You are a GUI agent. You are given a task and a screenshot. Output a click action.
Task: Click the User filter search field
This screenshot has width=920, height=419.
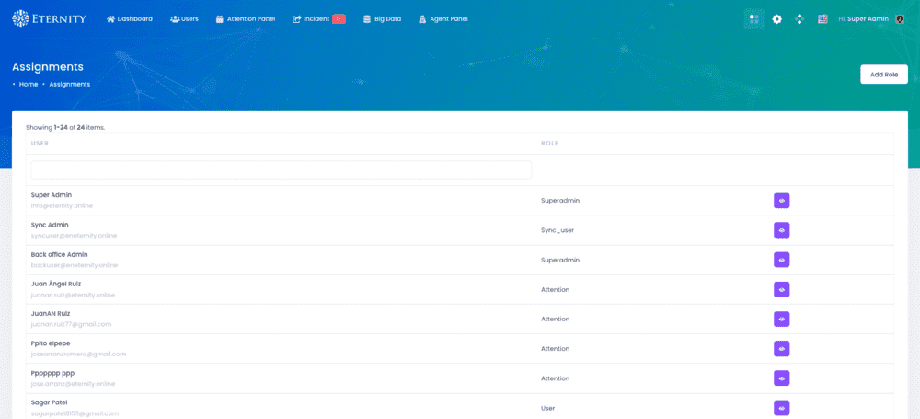tap(281, 170)
